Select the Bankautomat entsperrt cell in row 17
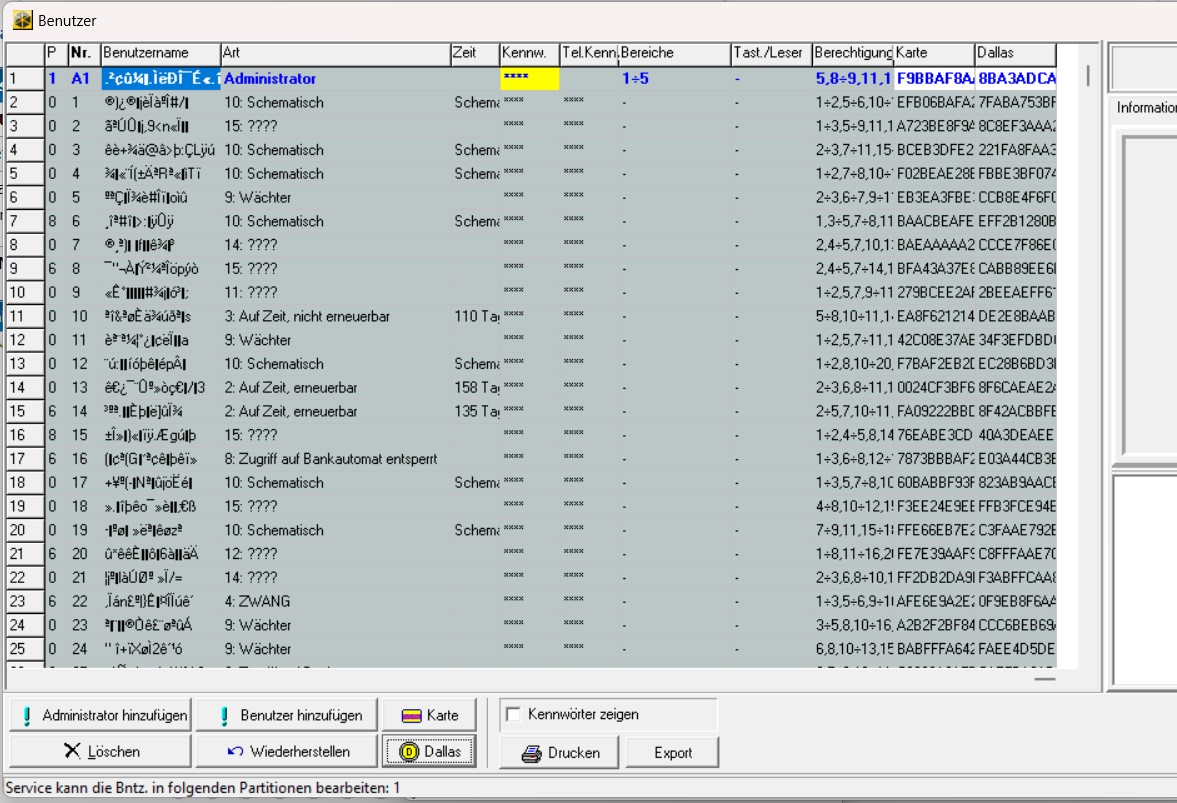Screen dimensions: 1177x803 pyautogui.click(x=334, y=458)
